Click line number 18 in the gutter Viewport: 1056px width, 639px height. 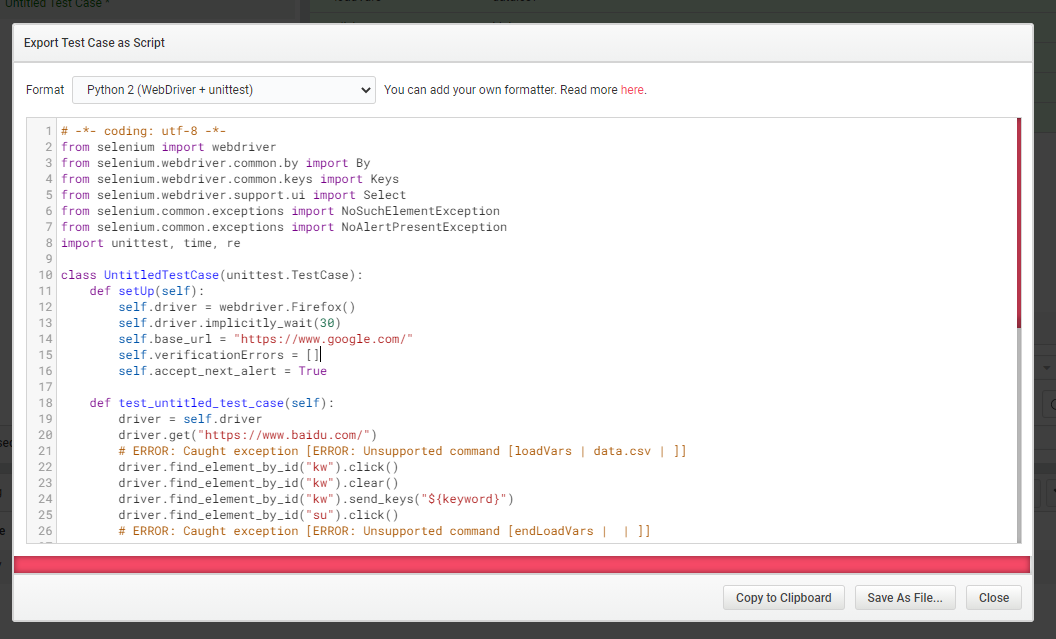point(45,403)
